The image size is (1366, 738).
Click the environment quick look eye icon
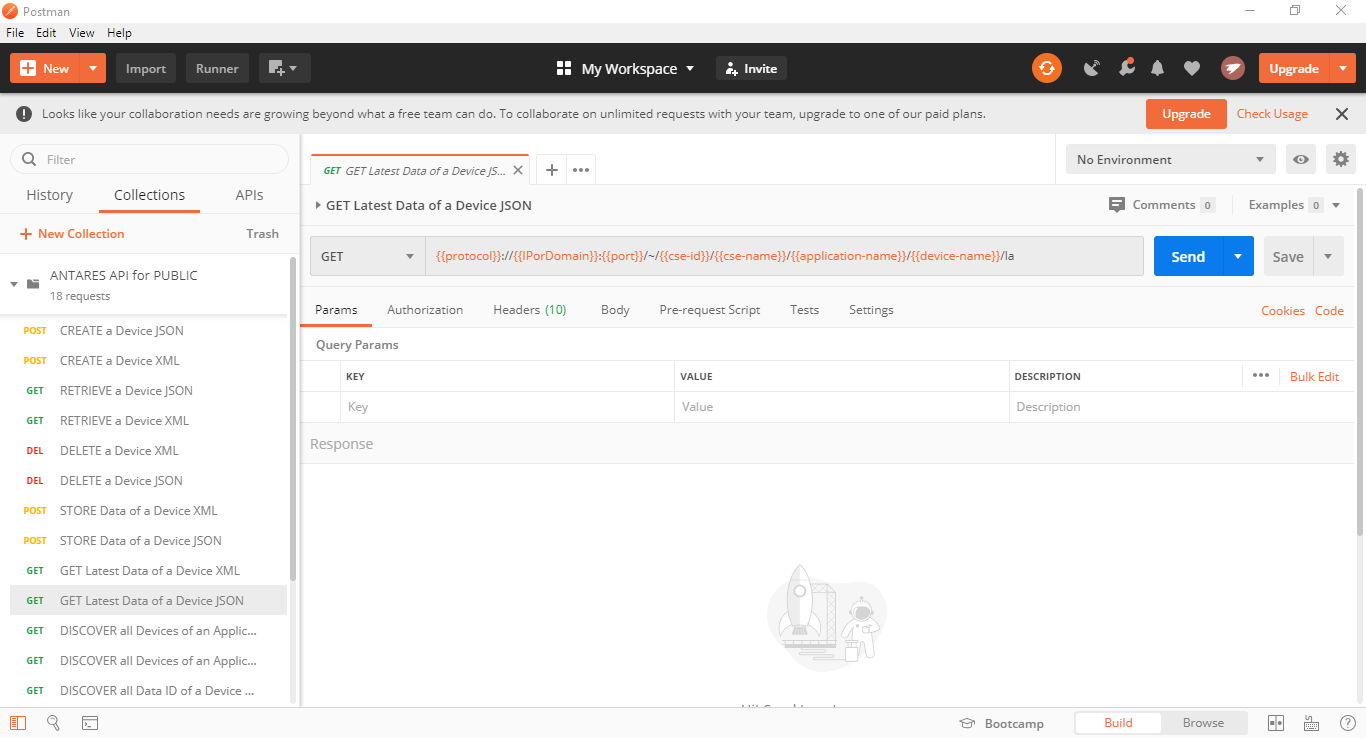1301,159
